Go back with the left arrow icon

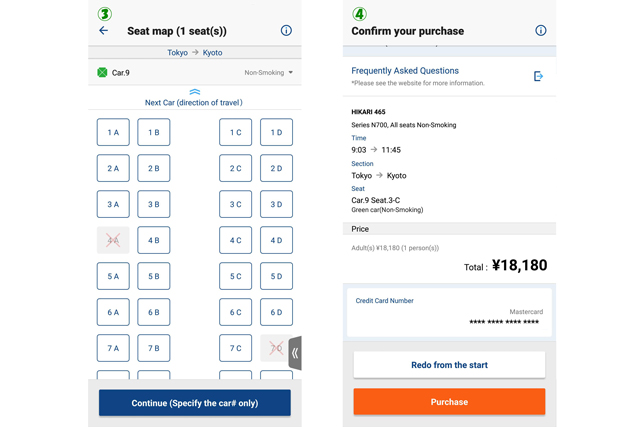103,31
